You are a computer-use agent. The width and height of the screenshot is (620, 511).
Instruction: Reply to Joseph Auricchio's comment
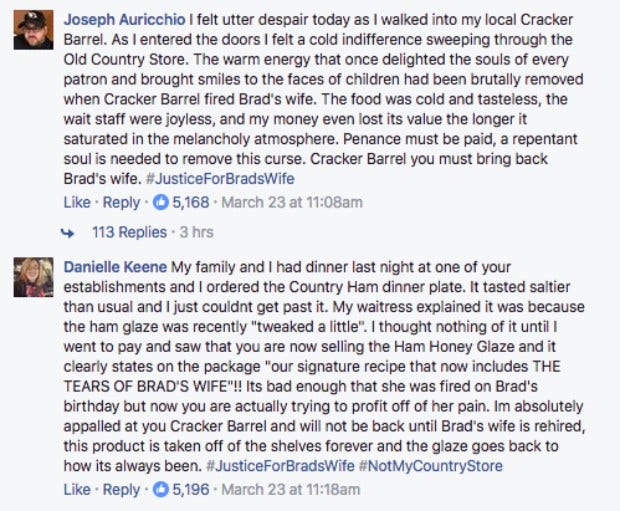click(121, 203)
